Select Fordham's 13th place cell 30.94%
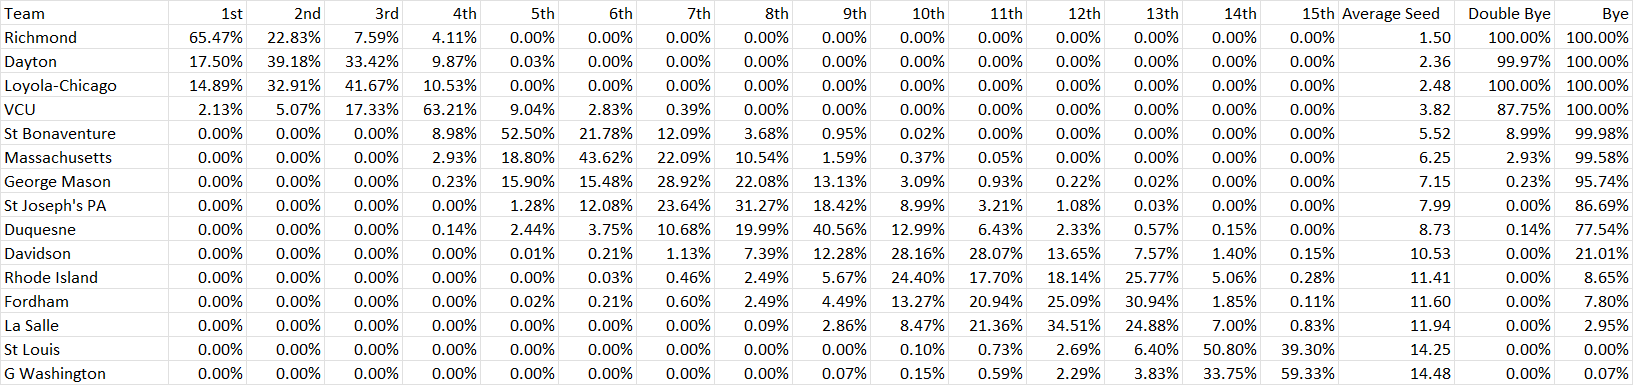 1143,301
